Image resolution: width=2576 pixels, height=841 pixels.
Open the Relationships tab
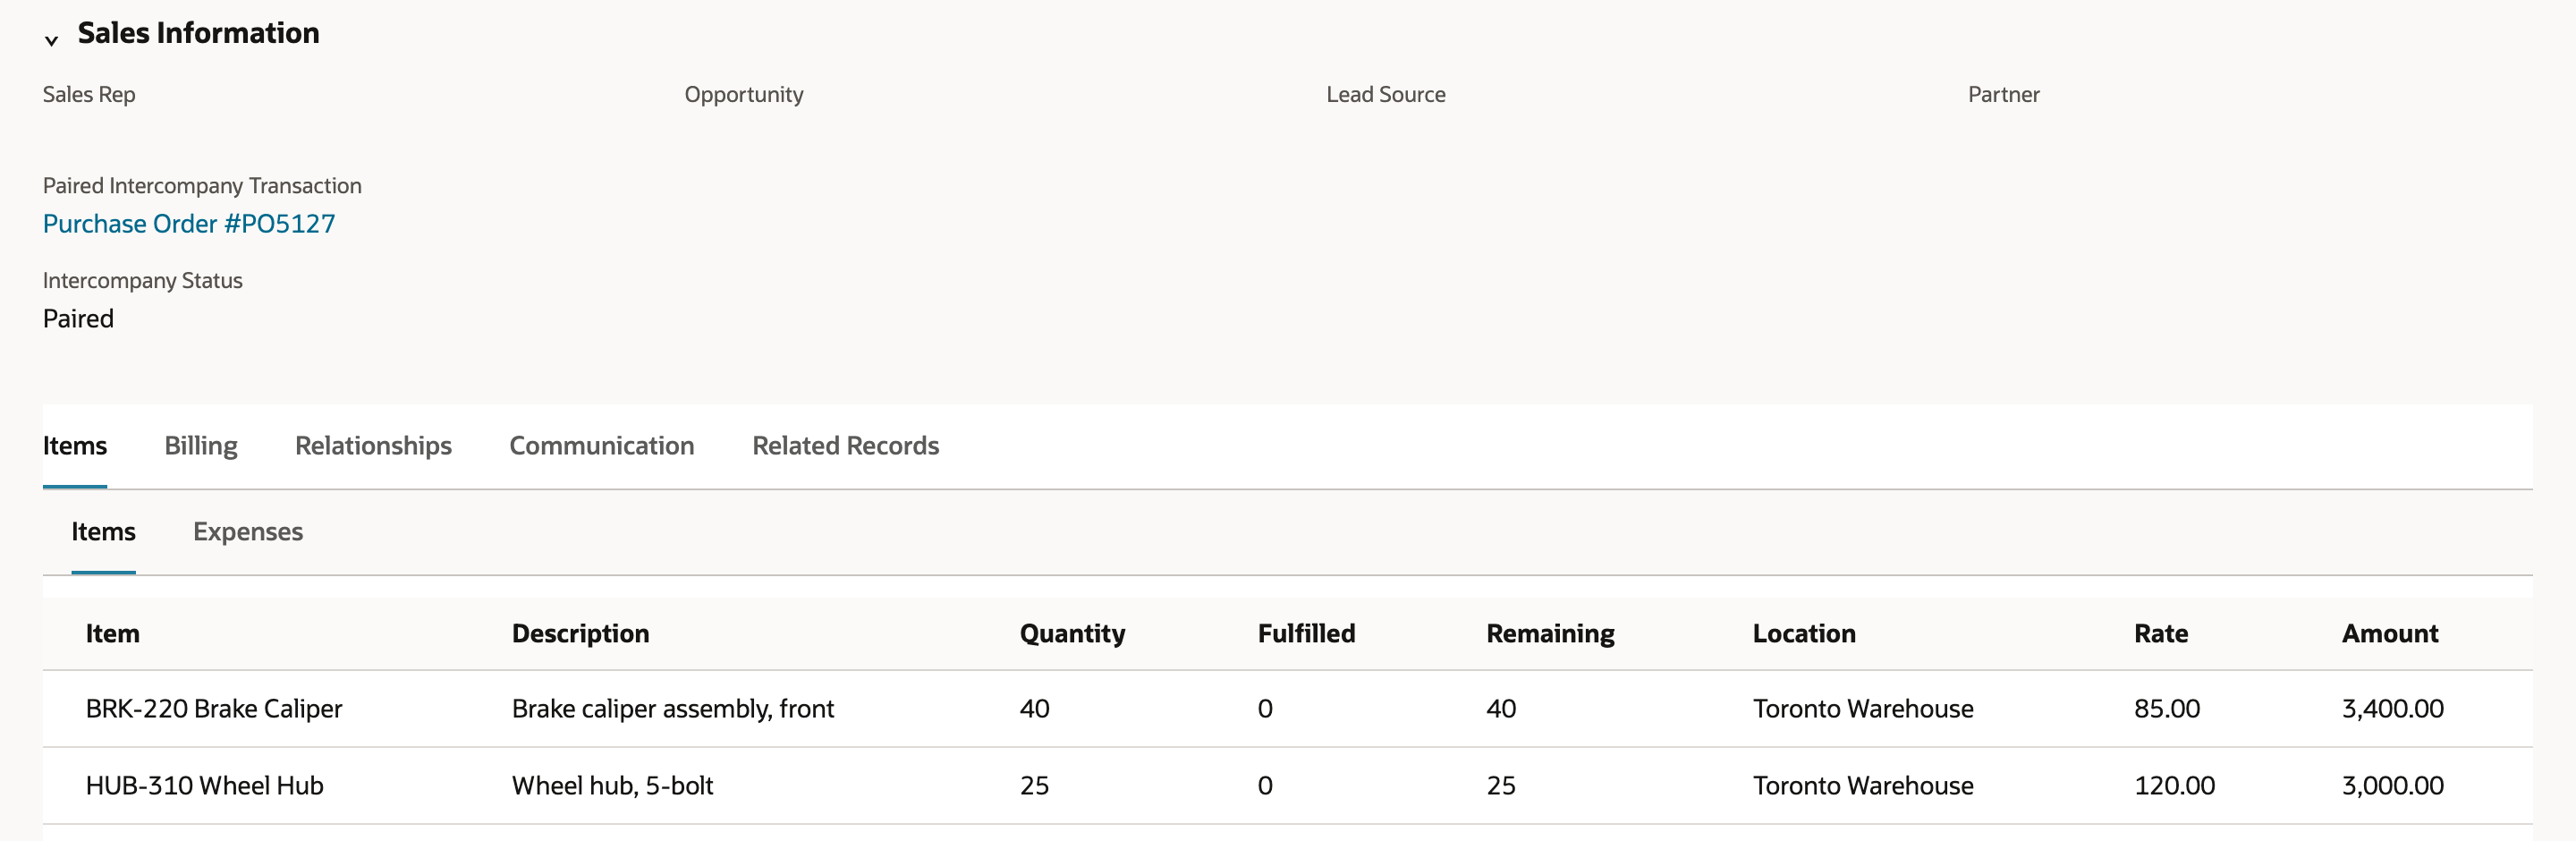pyautogui.click(x=373, y=445)
